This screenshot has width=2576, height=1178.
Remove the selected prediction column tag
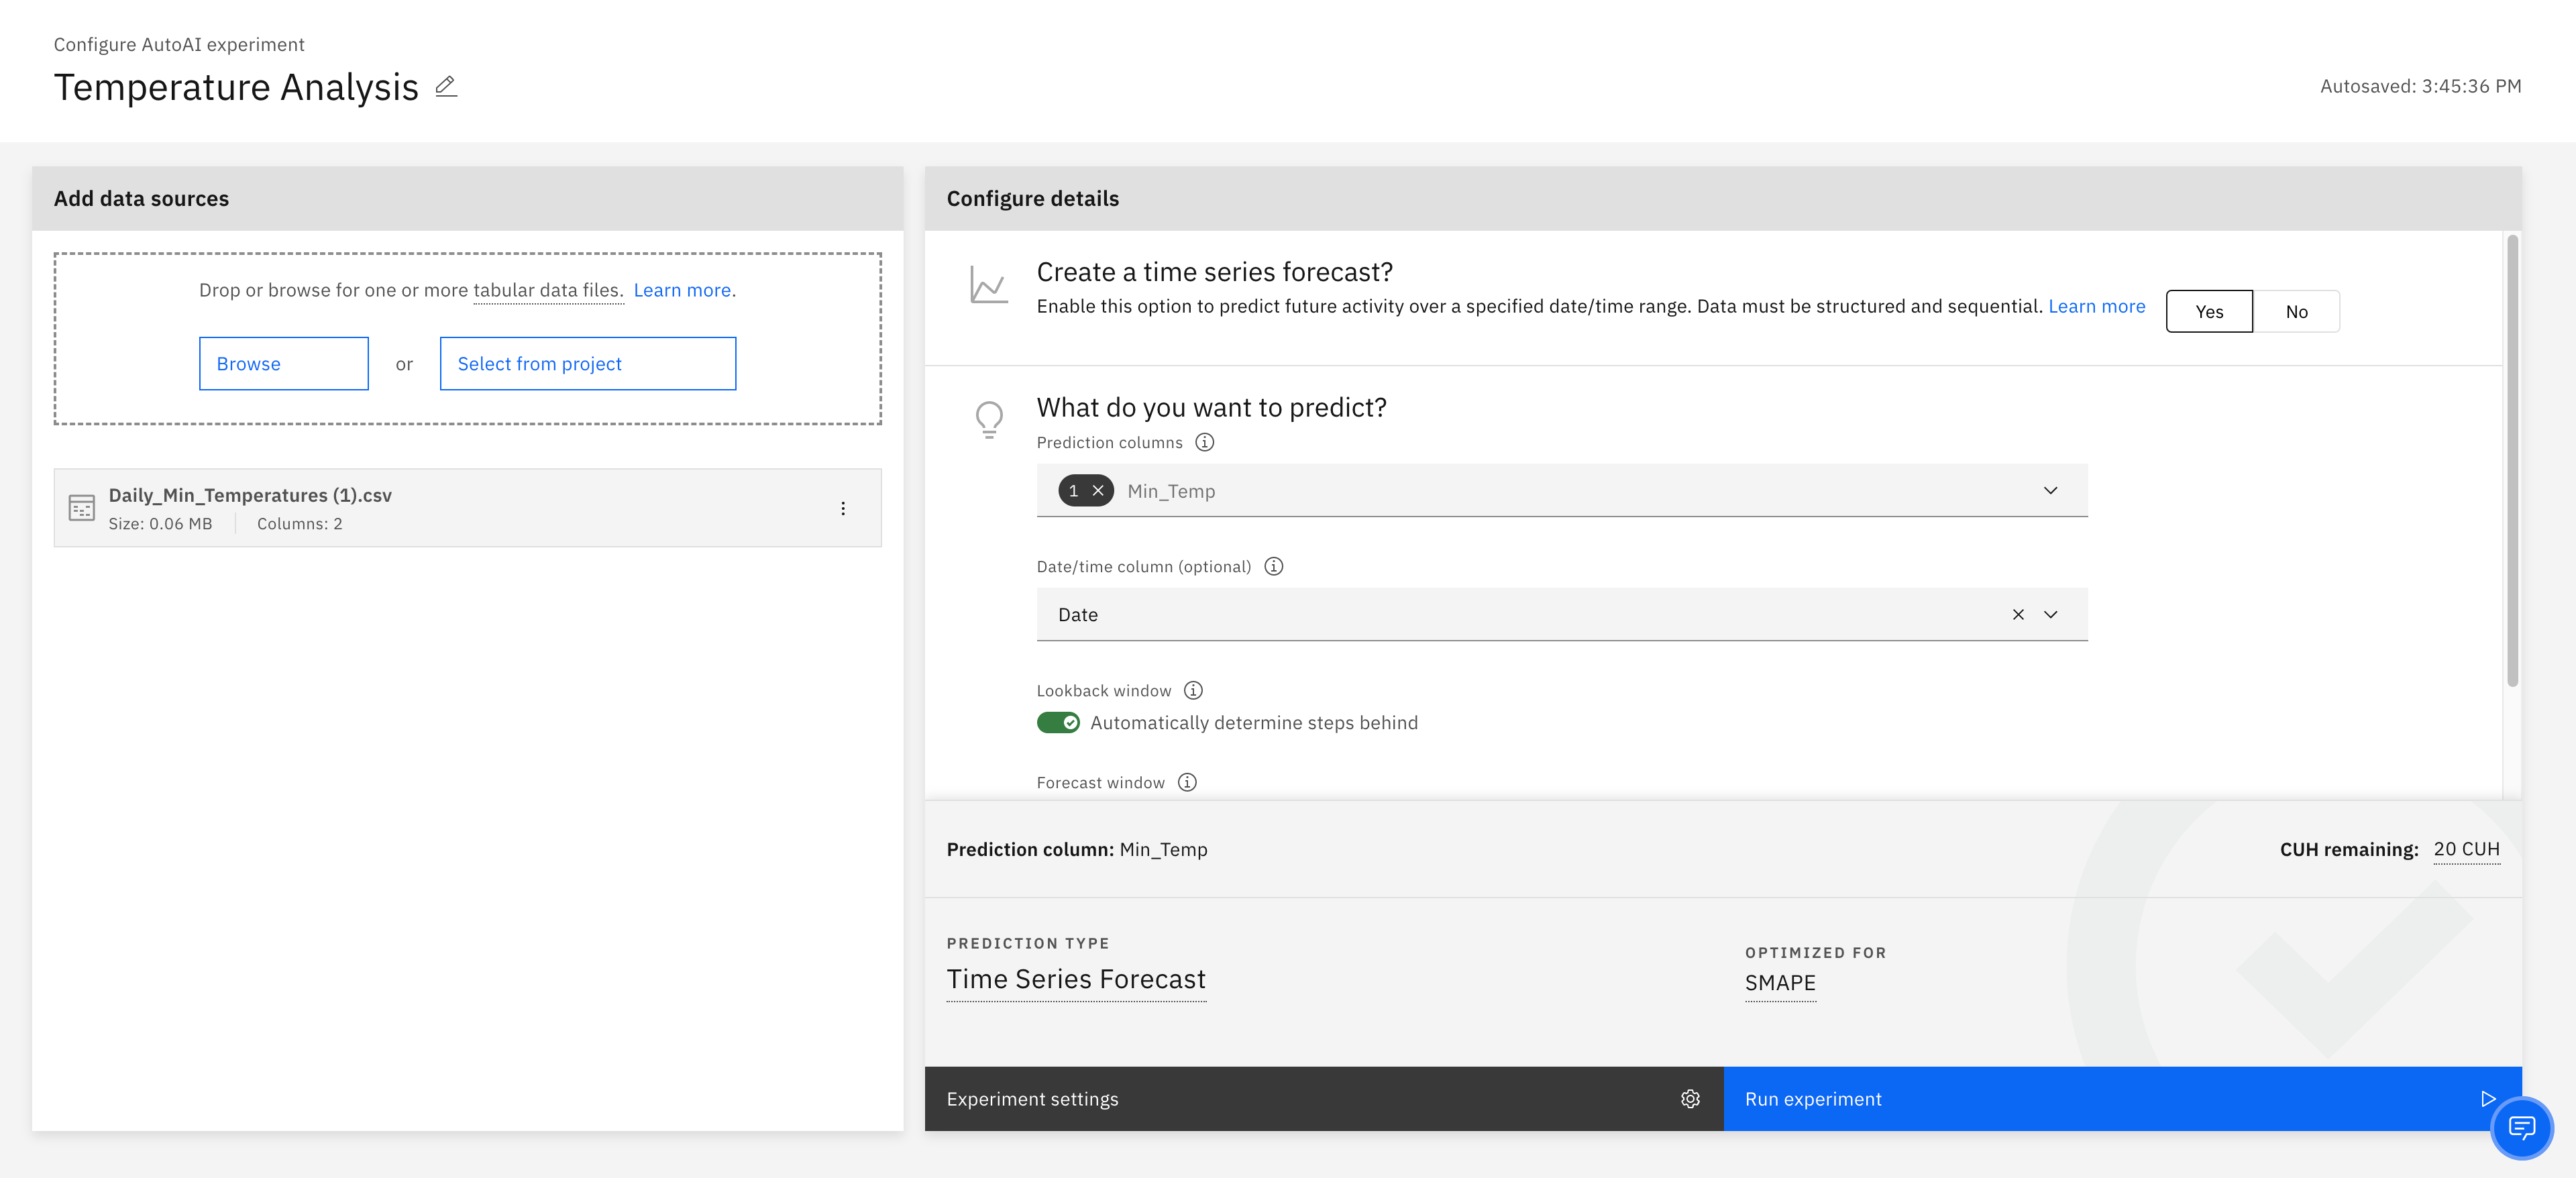tap(1098, 491)
